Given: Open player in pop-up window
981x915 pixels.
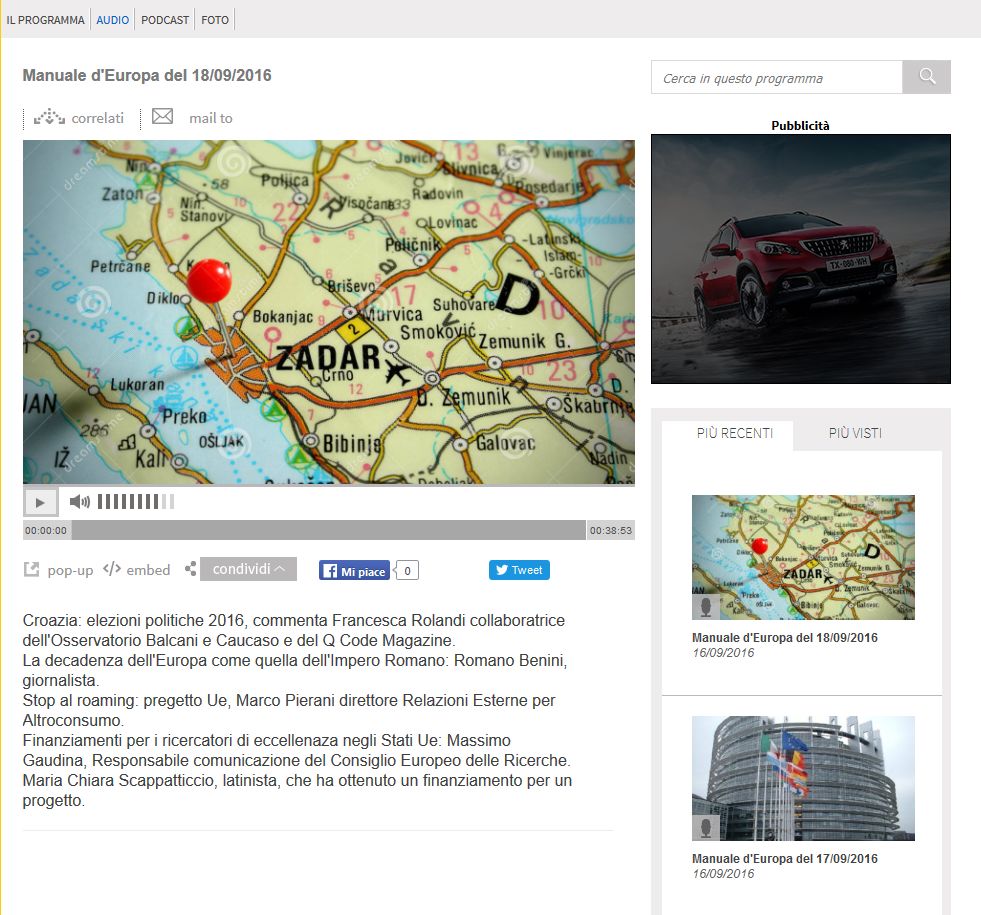Looking at the screenshot, I should click(32, 570).
